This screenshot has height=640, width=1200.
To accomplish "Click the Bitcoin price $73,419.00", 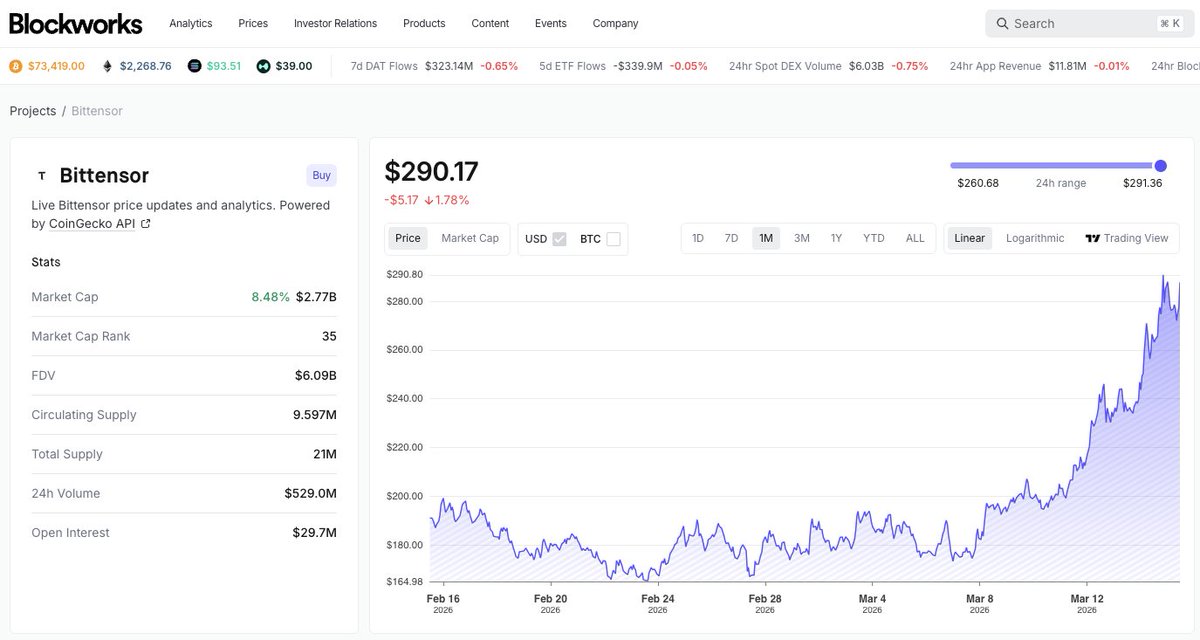I will click(x=56, y=66).
